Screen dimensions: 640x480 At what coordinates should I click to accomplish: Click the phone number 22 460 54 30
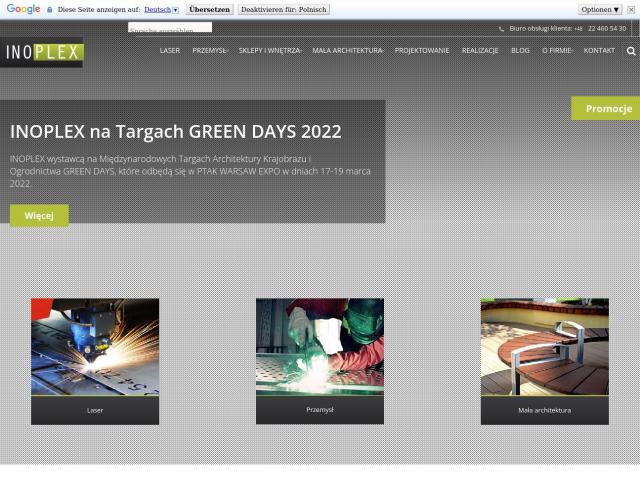(x=607, y=29)
